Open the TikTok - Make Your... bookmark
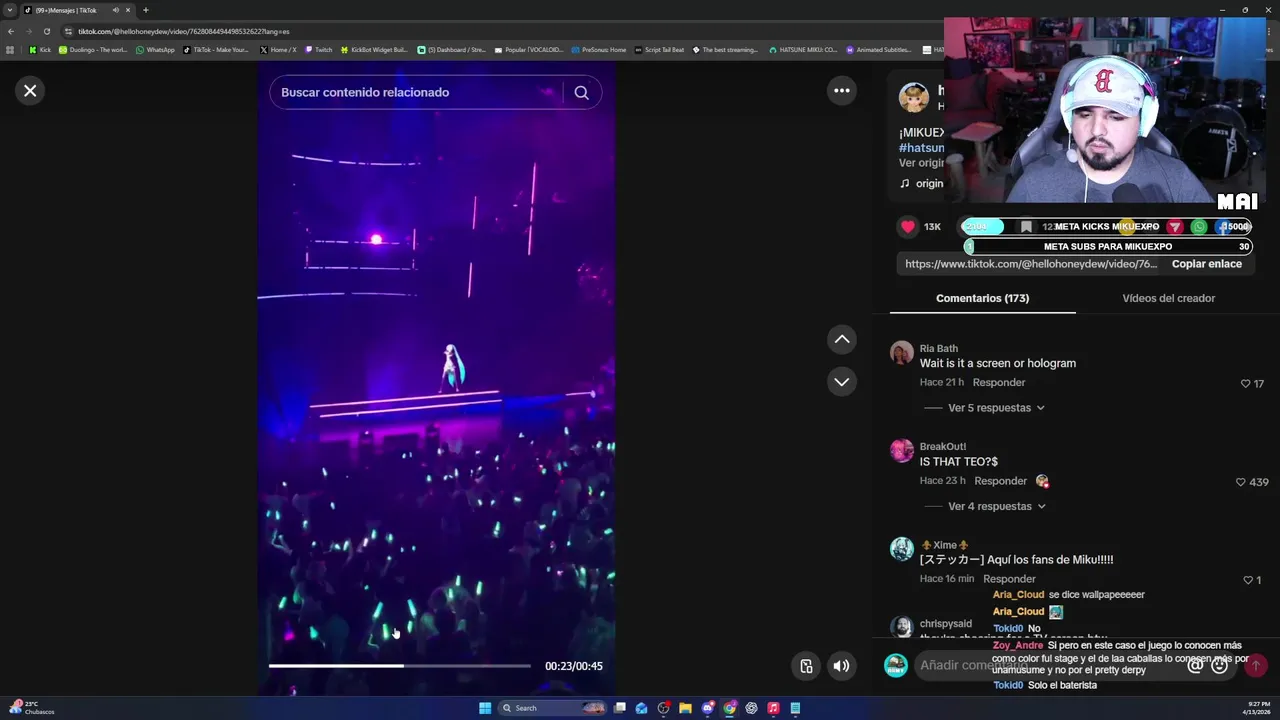 click(x=216, y=50)
